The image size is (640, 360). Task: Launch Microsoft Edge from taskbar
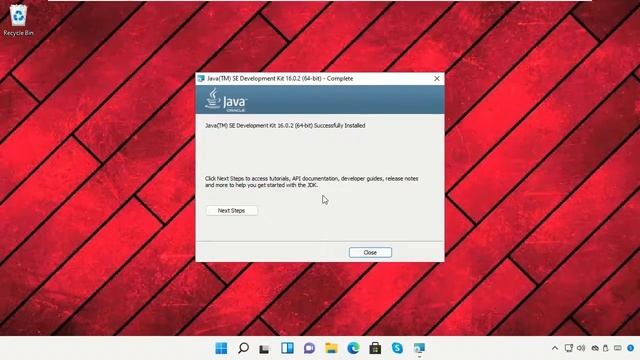pos(353,348)
